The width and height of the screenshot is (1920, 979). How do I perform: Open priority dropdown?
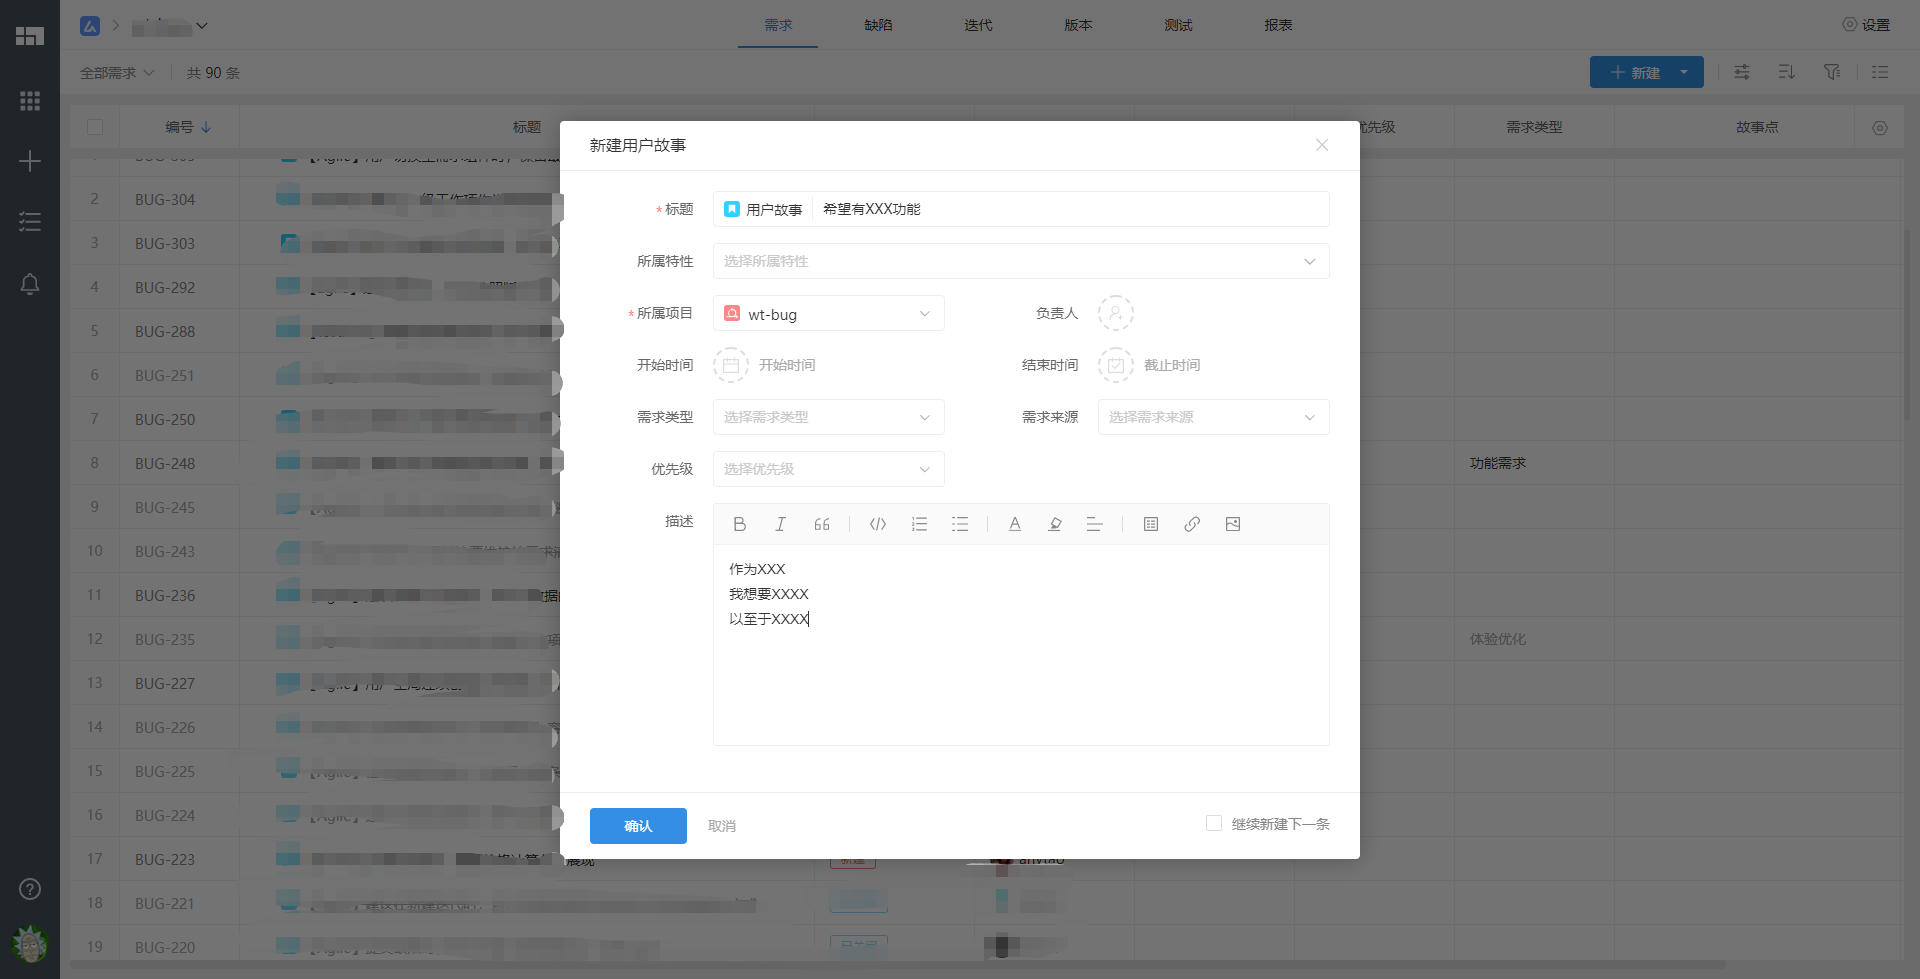point(828,469)
